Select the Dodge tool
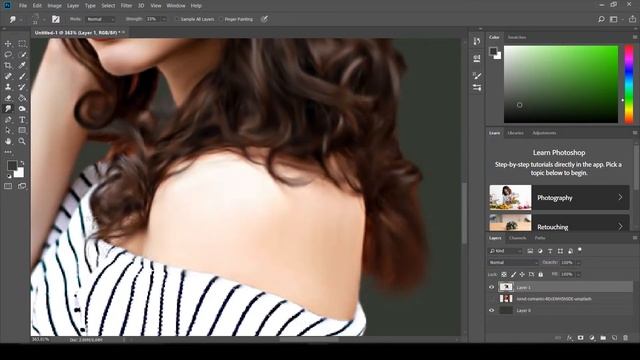Viewport: 640px width, 360px height. 22,109
